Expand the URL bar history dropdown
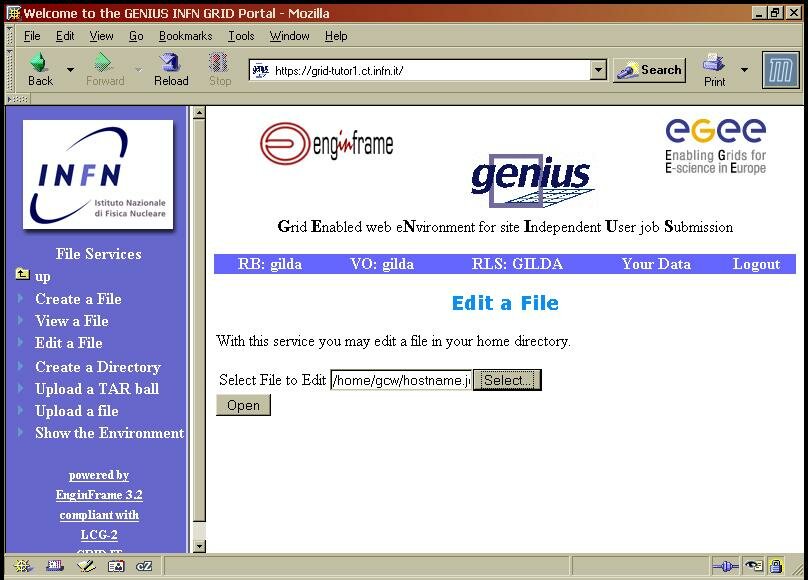The height and width of the screenshot is (580, 808). pos(598,70)
